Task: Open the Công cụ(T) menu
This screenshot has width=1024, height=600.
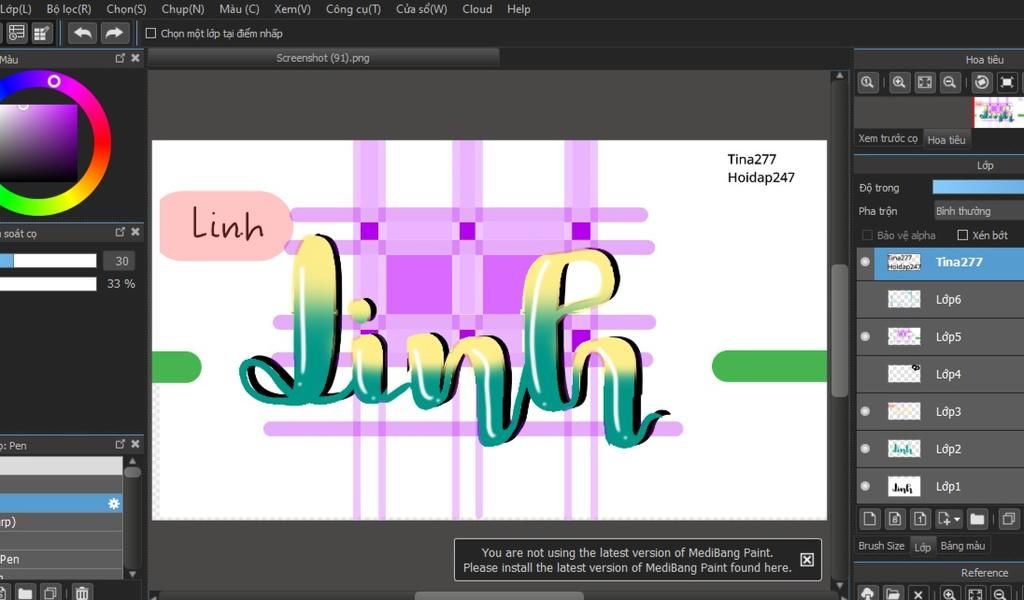Action: pyautogui.click(x=353, y=9)
